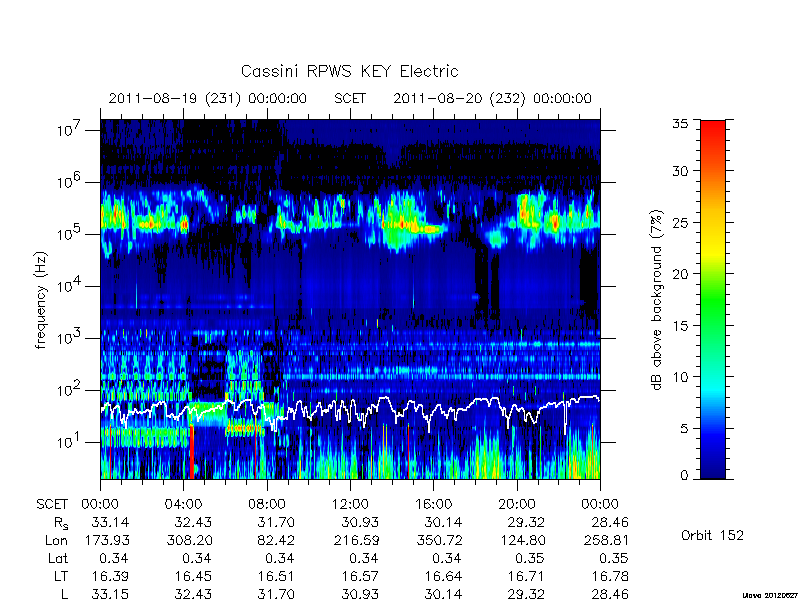This screenshot has height=600, width=800.
Task: Click the color bar tick label '20'
Action: pos(680,274)
